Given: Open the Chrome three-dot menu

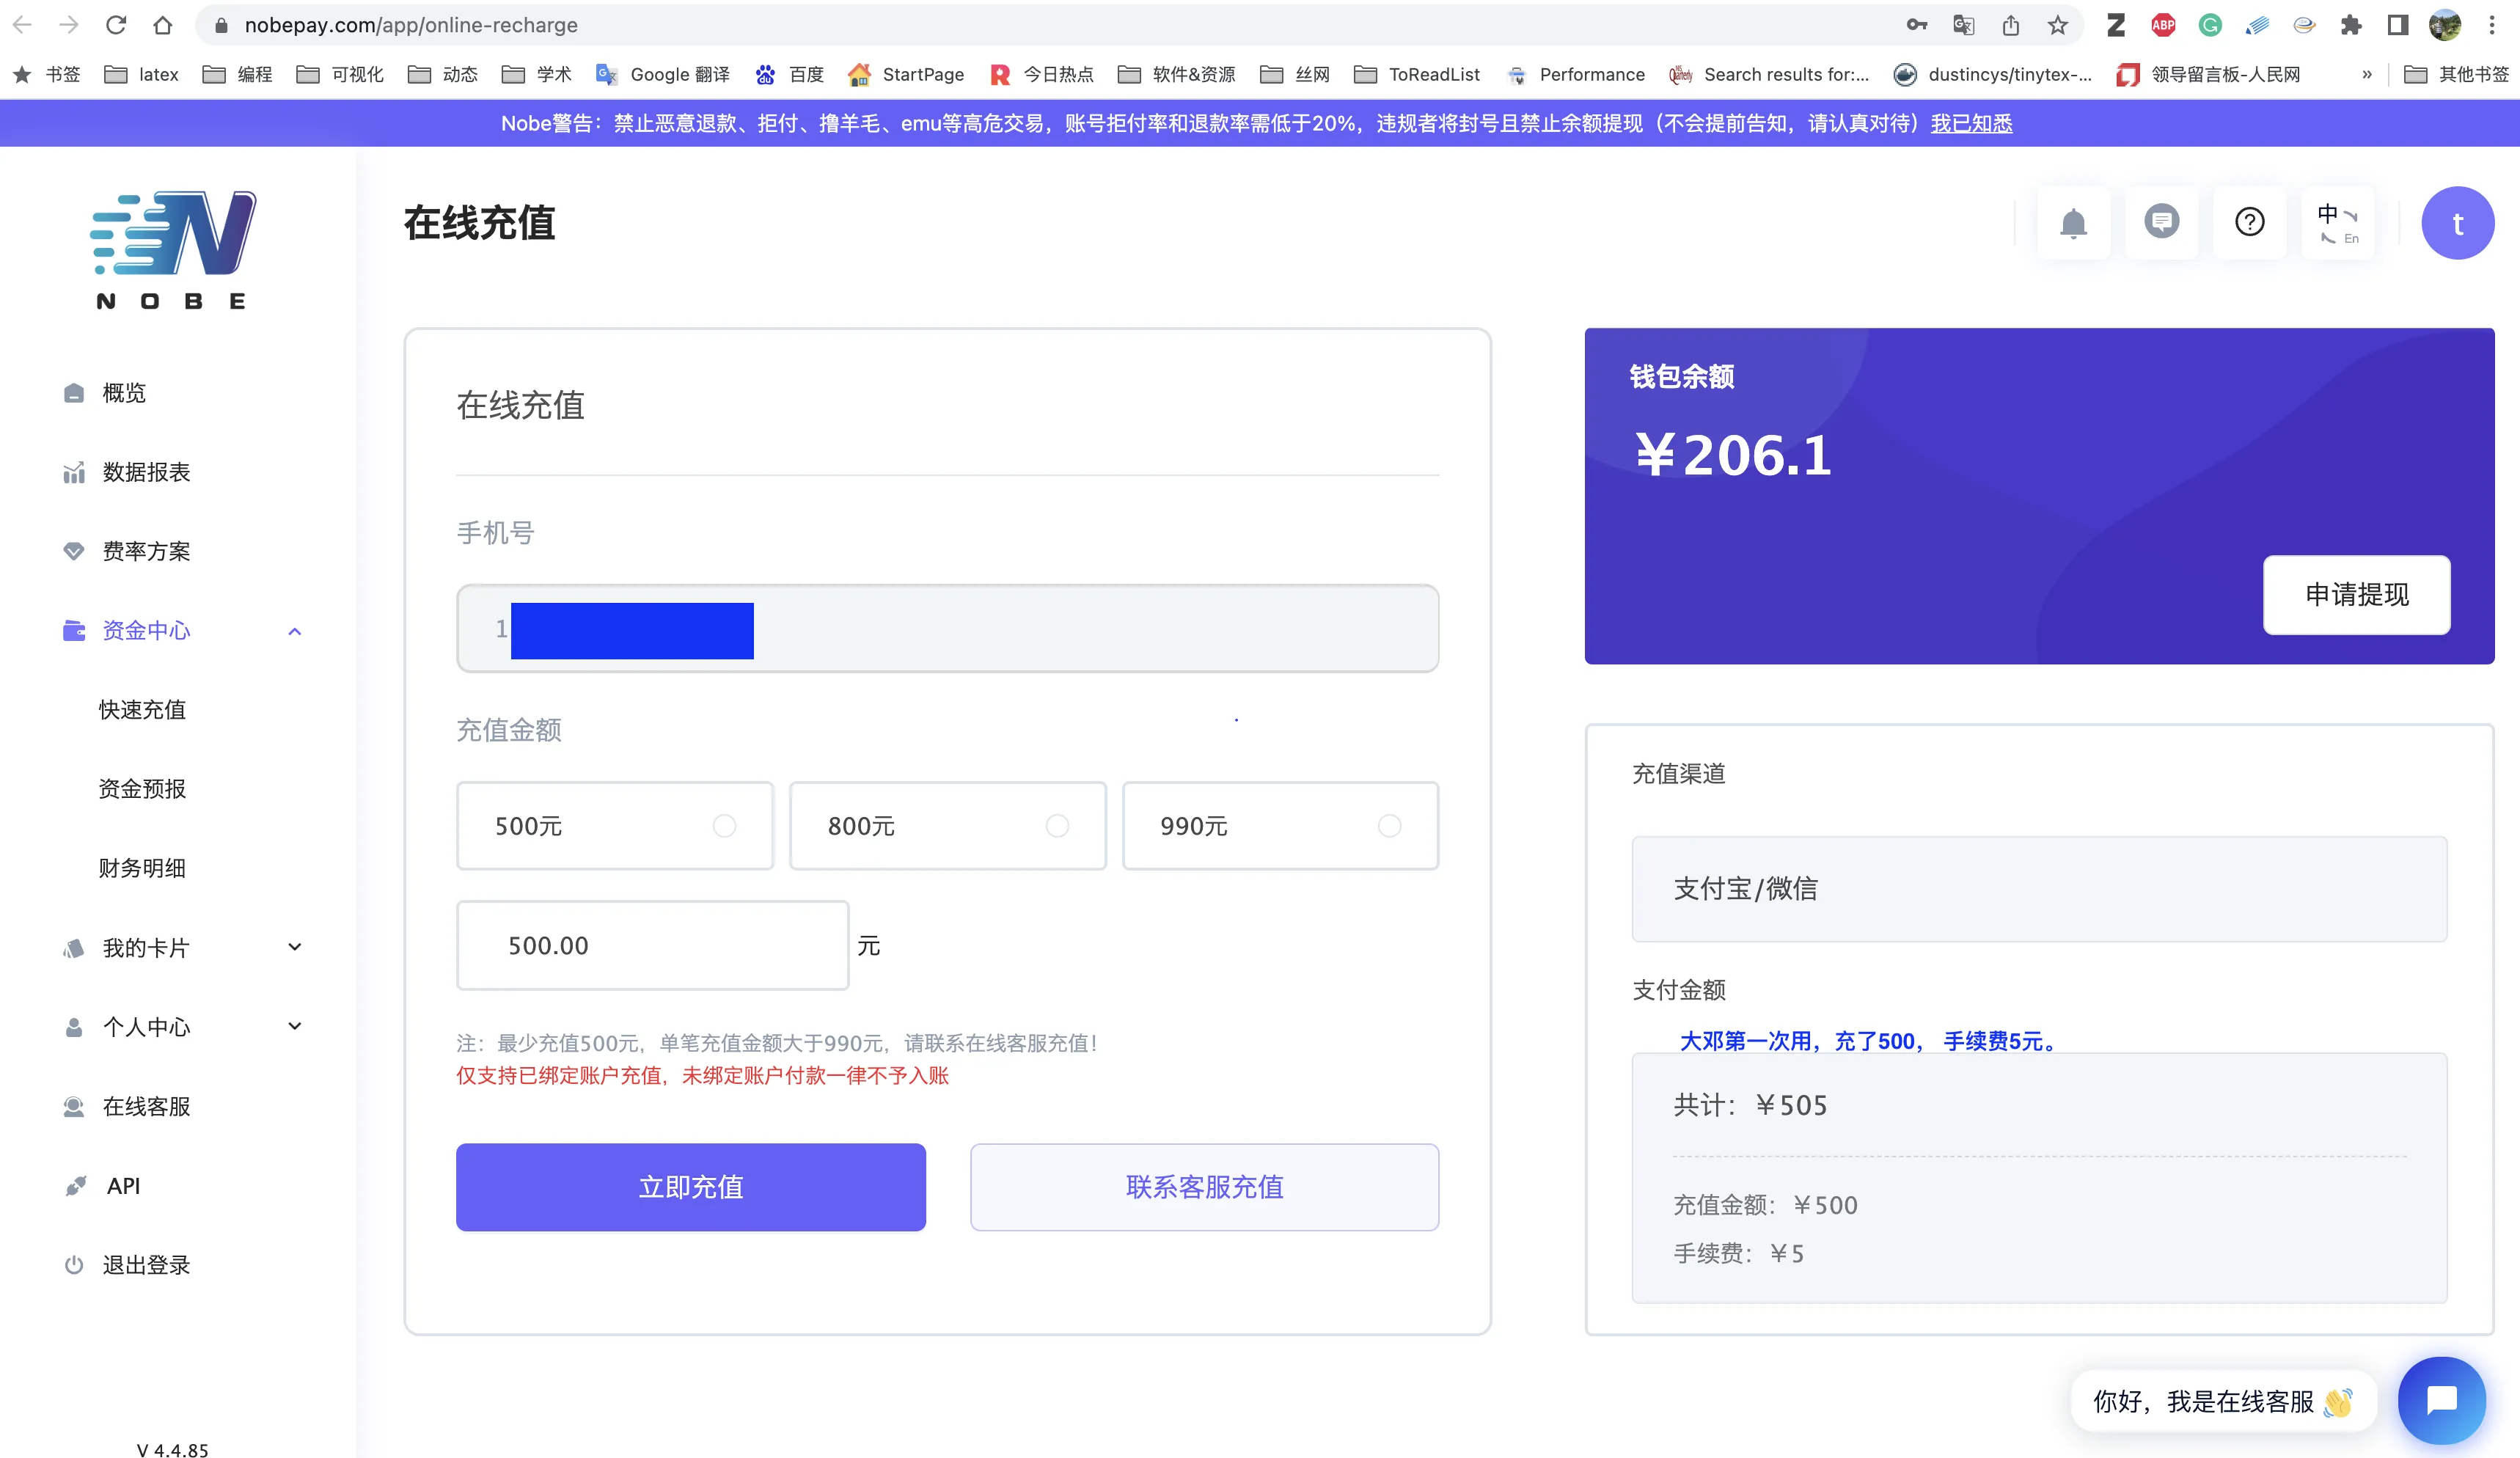Looking at the screenshot, I should pyautogui.click(x=2492, y=25).
